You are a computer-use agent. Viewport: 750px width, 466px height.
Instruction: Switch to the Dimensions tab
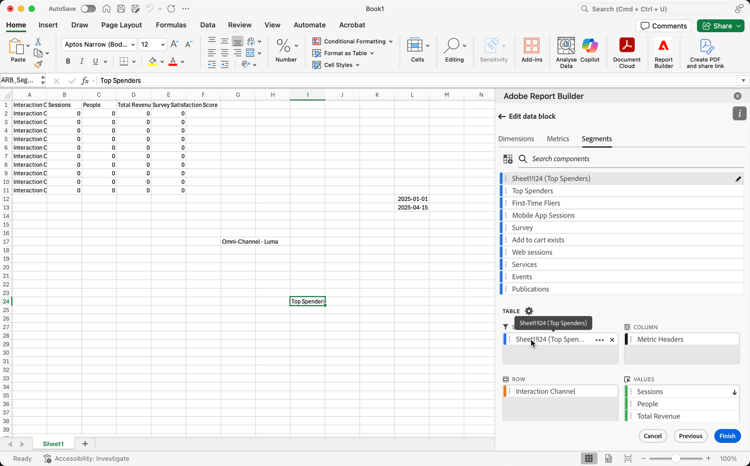click(x=516, y=139)
